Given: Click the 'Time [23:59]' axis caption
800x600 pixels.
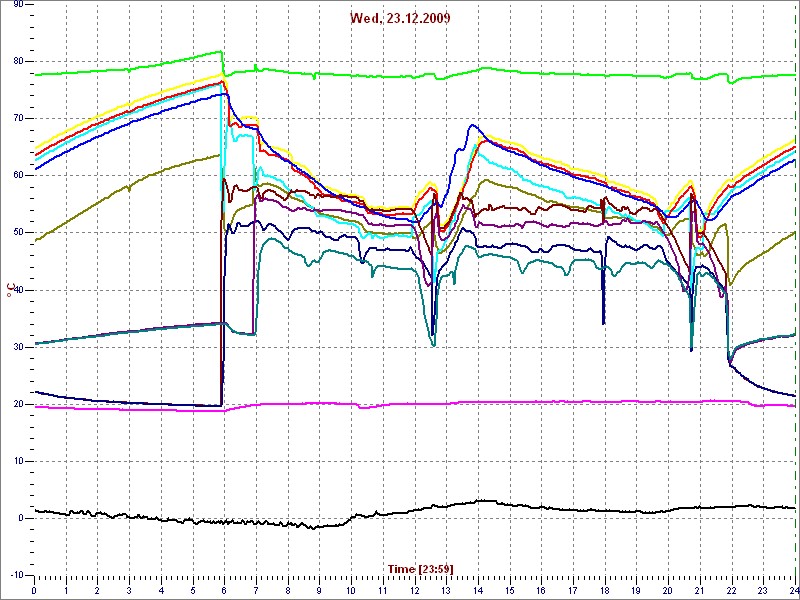Looking at the screenshot, I should 420,568.
